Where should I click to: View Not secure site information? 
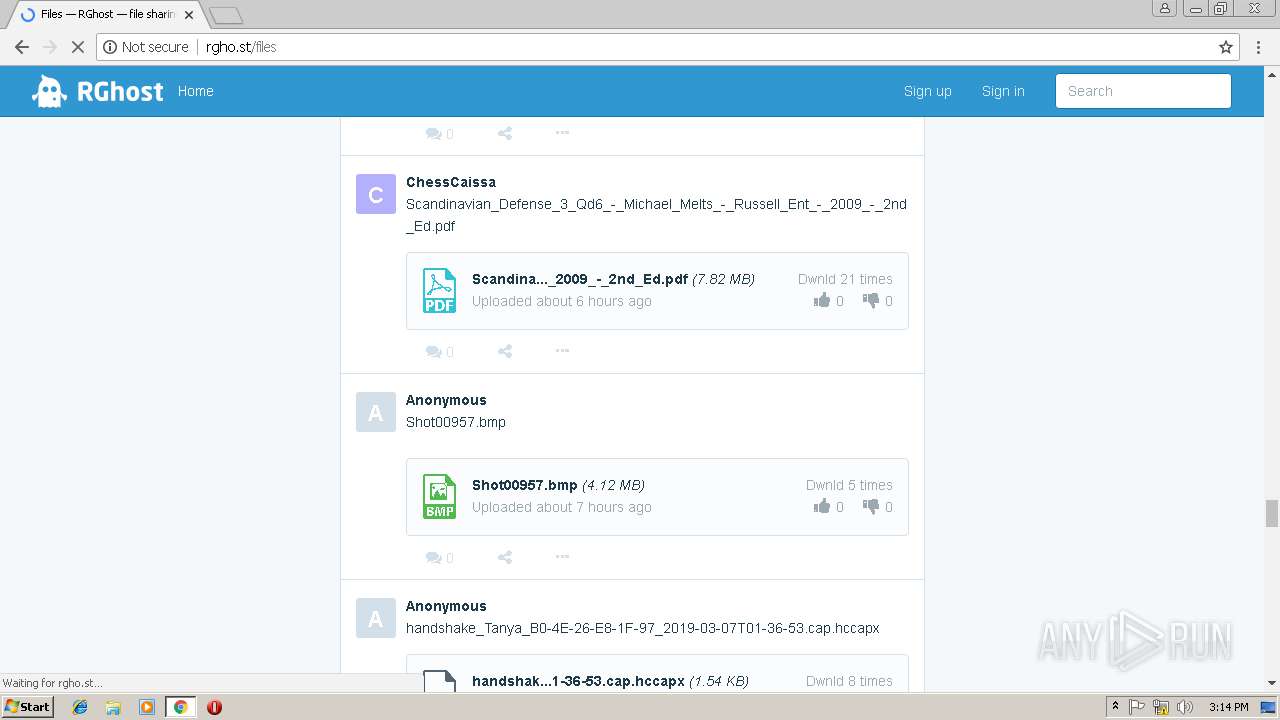tap(146, 47)
